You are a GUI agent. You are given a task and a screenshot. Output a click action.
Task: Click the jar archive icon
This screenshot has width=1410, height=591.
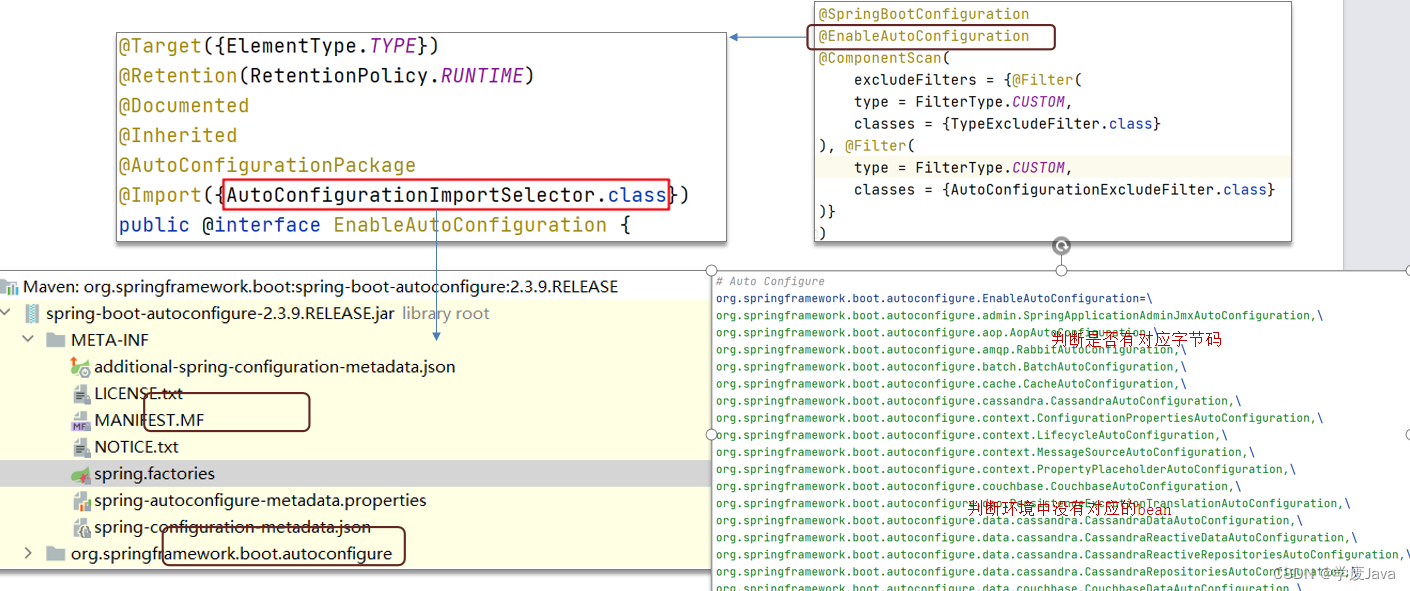click(x=32, y=314)
